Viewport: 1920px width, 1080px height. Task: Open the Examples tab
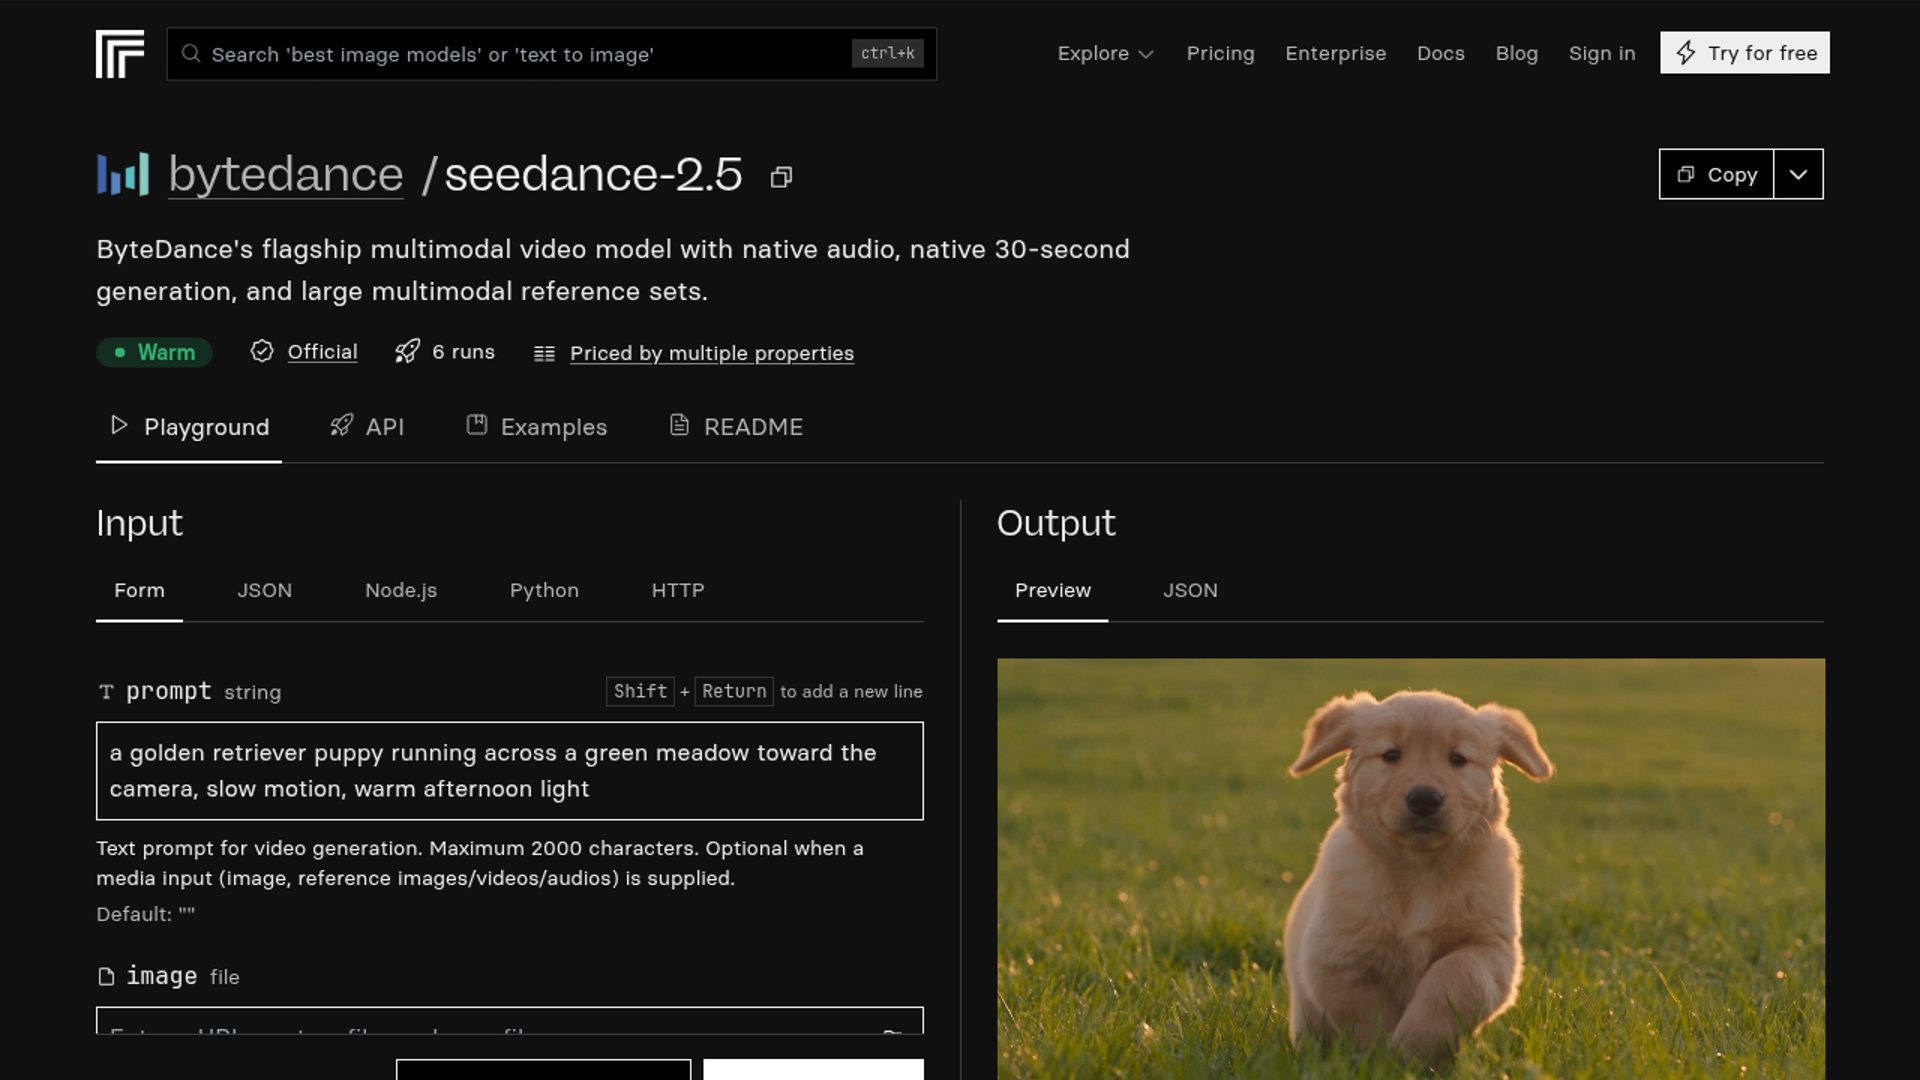[537, 427]
